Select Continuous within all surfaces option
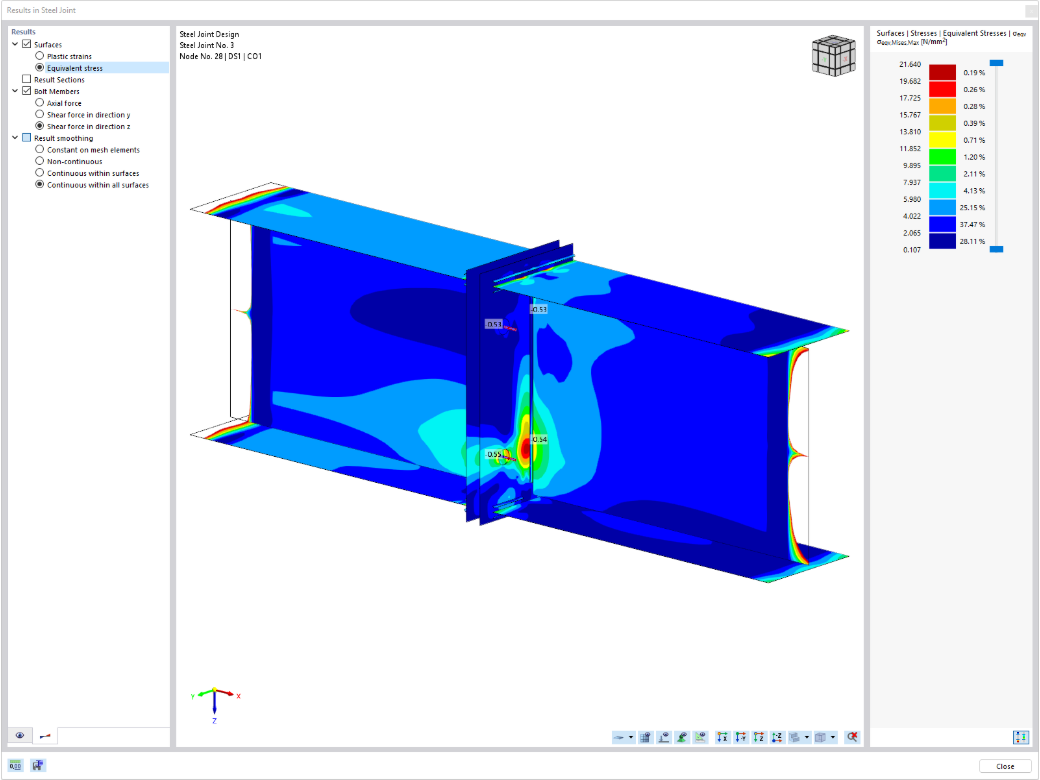Image resolution: width=1040 pixels, height=780 pixels. click(x=40, y=184)
